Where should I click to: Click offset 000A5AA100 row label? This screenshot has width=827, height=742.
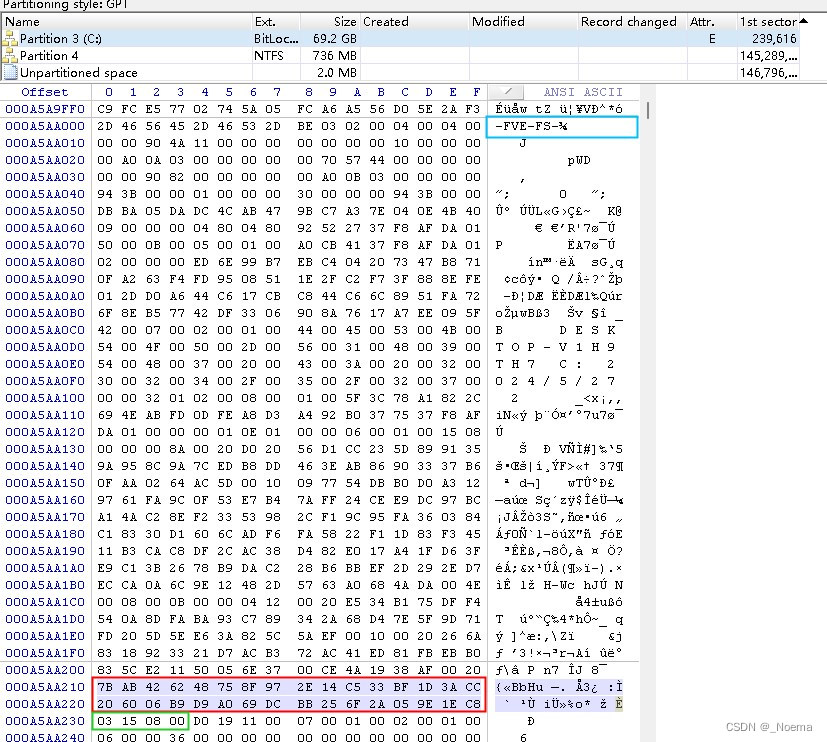click(x=45, y=398)
